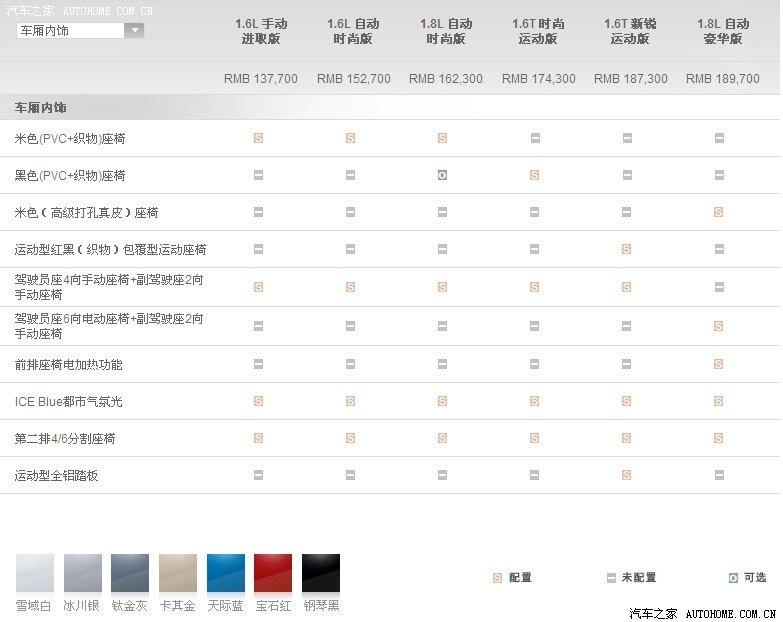Click price RMB 174,300
This screenshot has height=622, width=783.
click(x=538, y=79)
